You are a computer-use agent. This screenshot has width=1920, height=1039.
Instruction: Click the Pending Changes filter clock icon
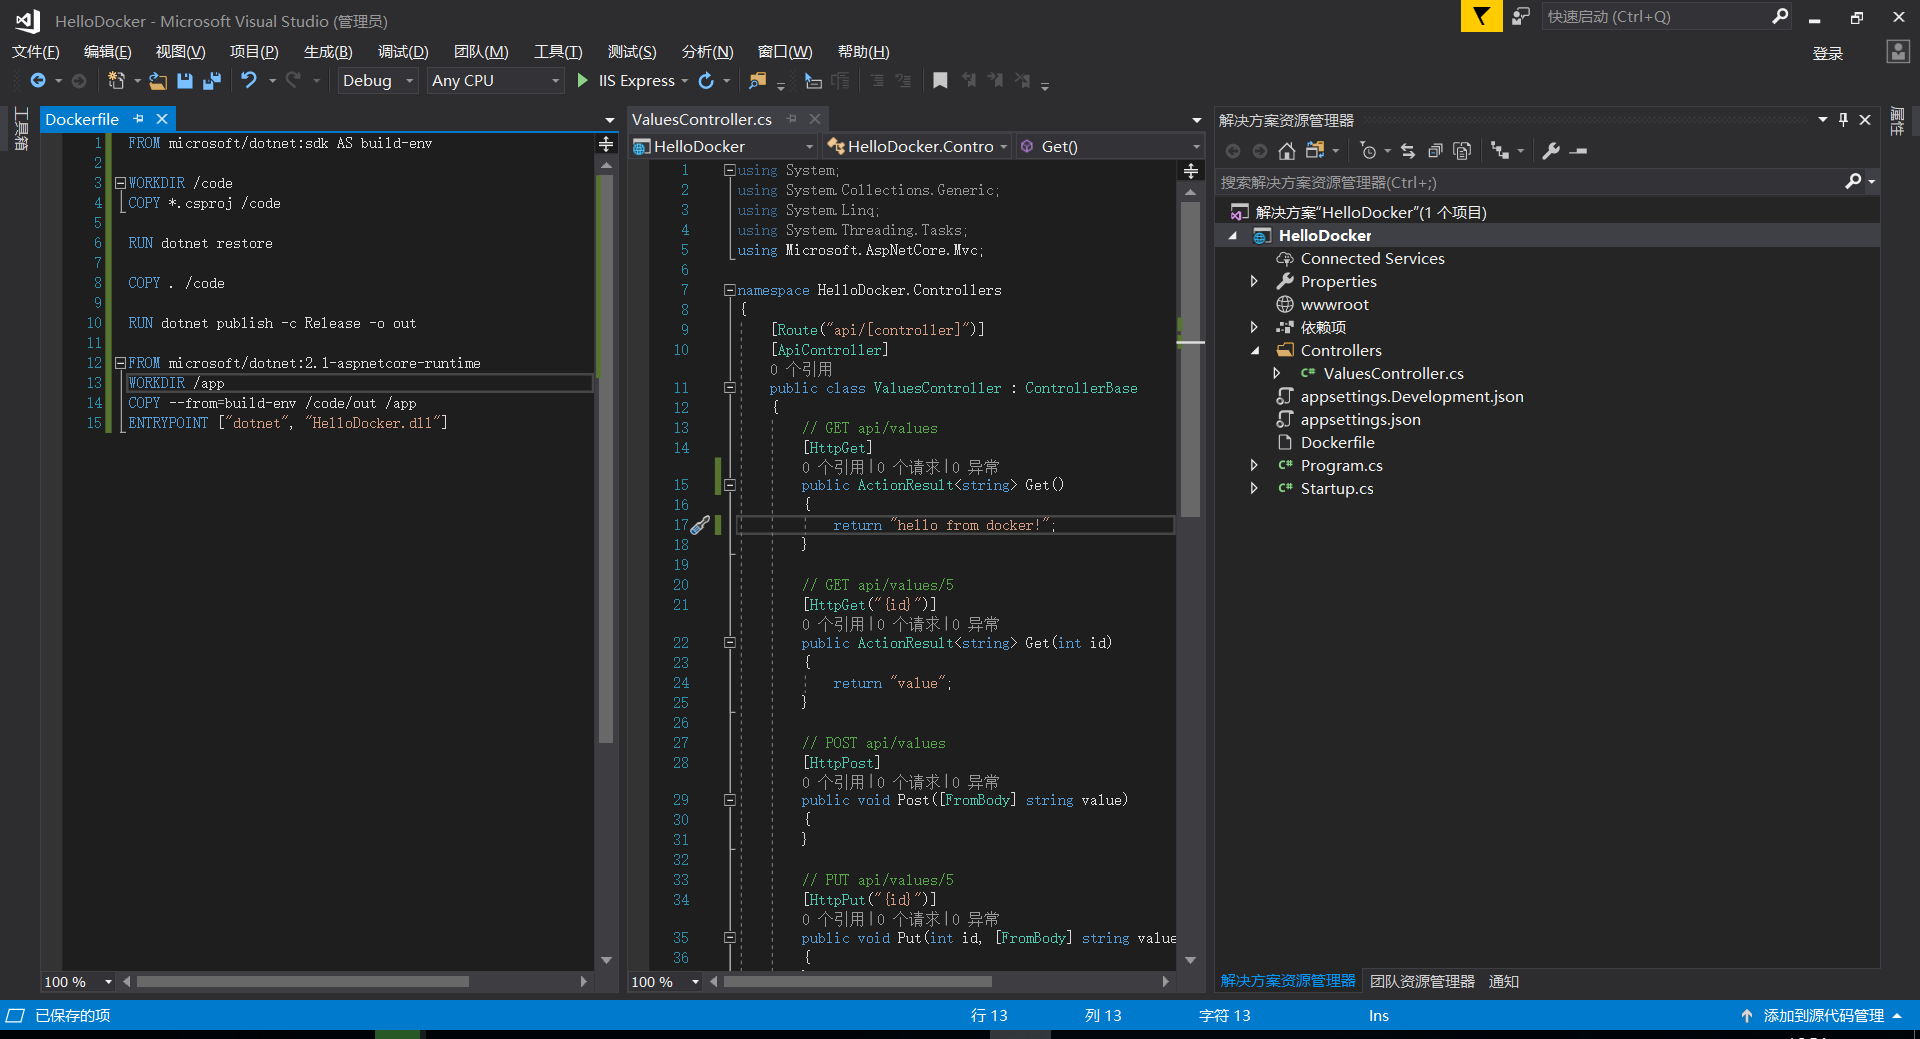click(1368, 151)
